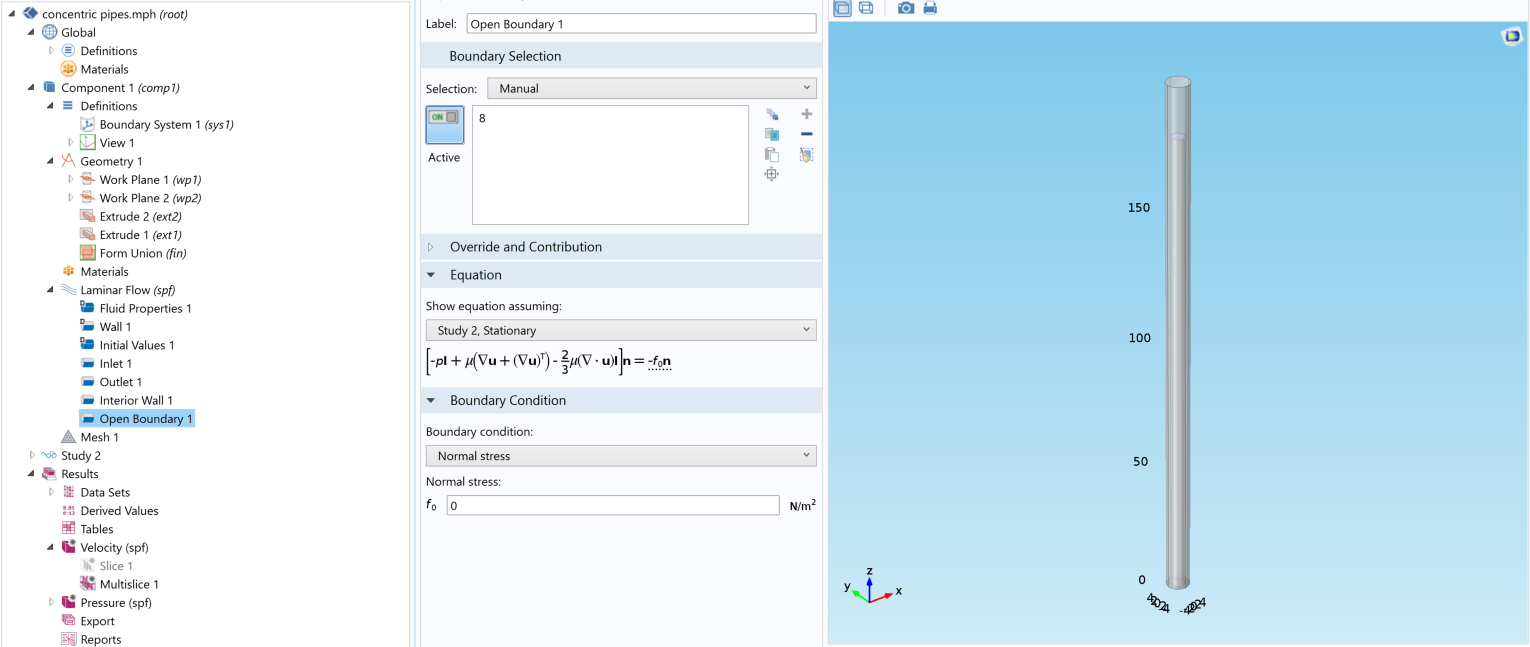Collapse the Equation section
Viewport: 1530px width, 647px height.
coord(431,275)
